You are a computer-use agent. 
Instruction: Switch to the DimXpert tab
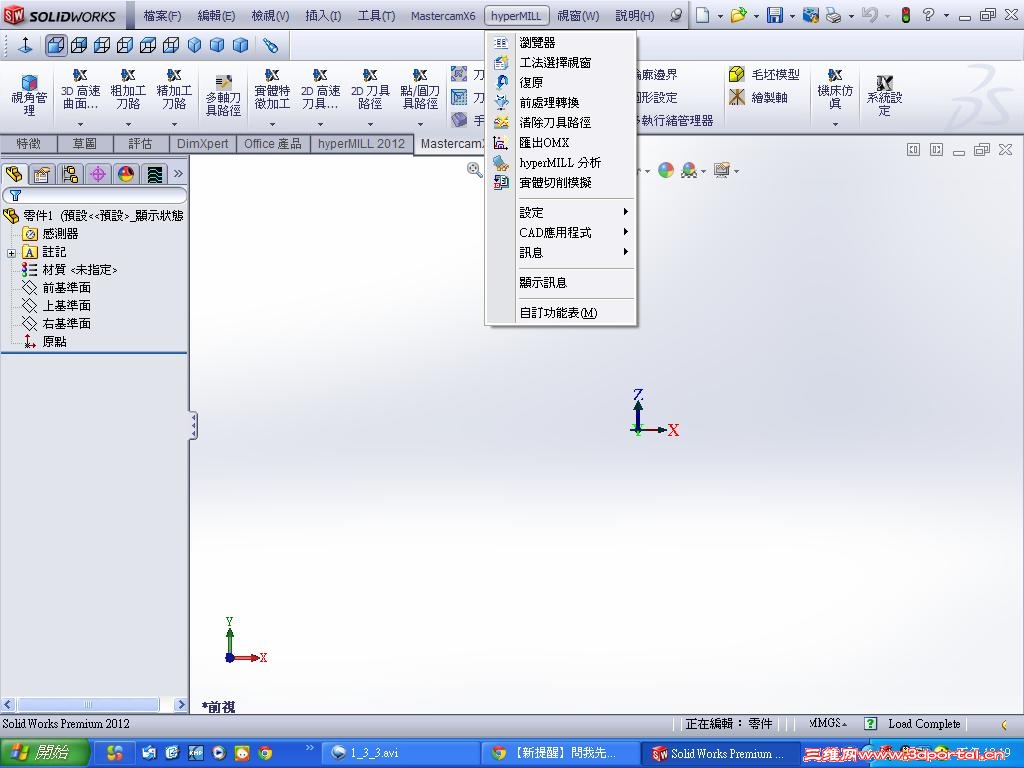coord(202,144)
